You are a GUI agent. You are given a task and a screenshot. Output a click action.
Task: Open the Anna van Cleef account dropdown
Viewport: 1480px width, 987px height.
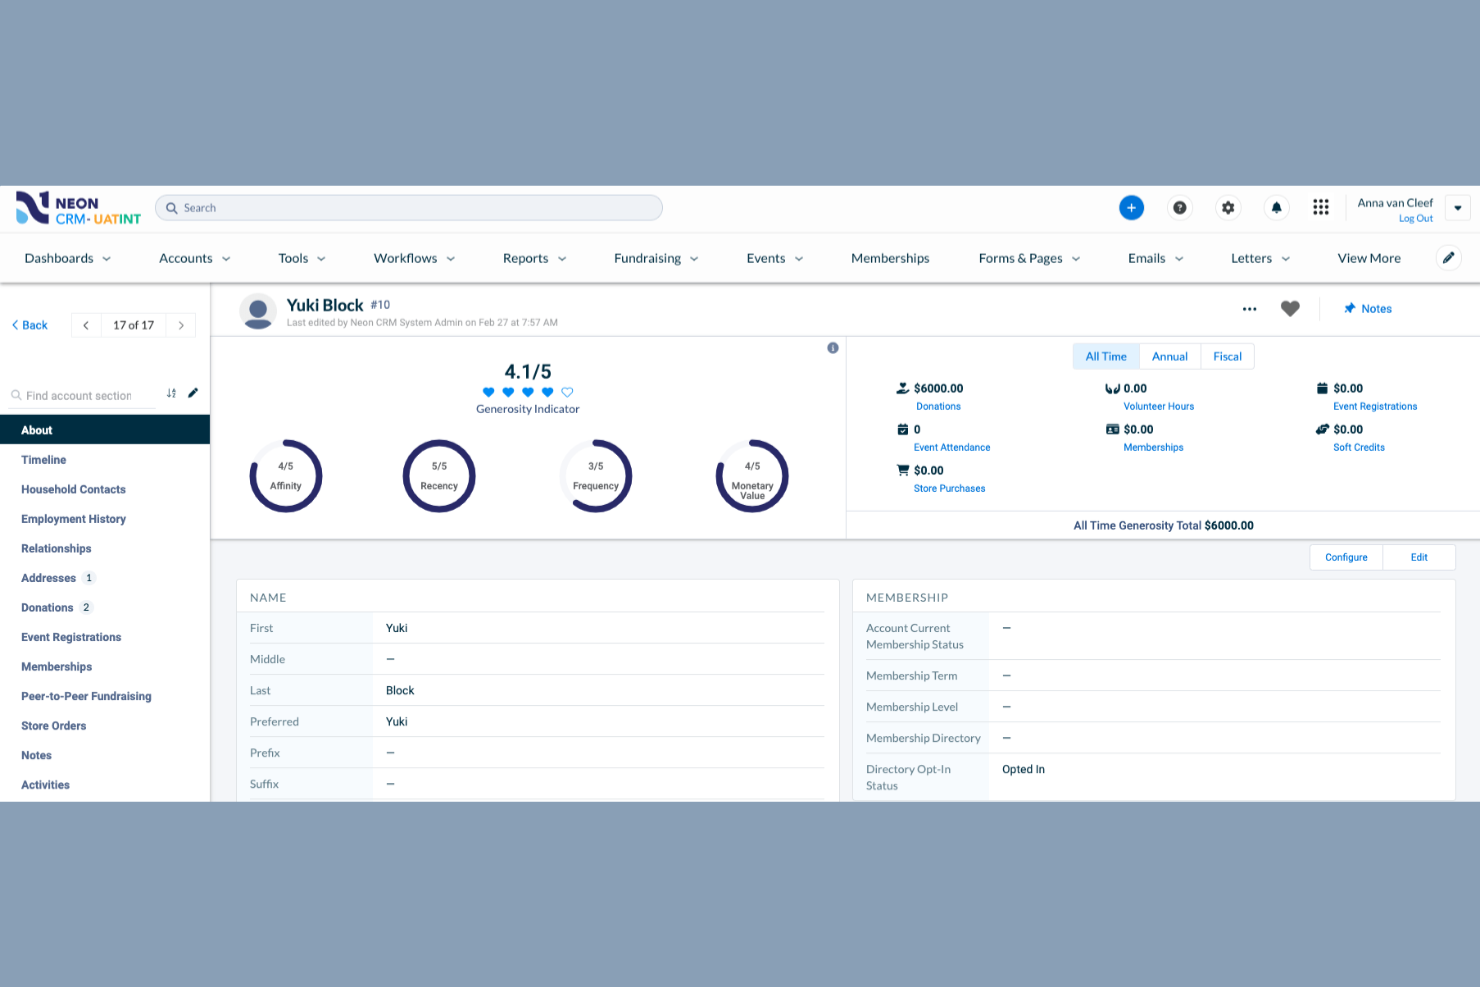pyautogui.click(x=1456, y=207)
